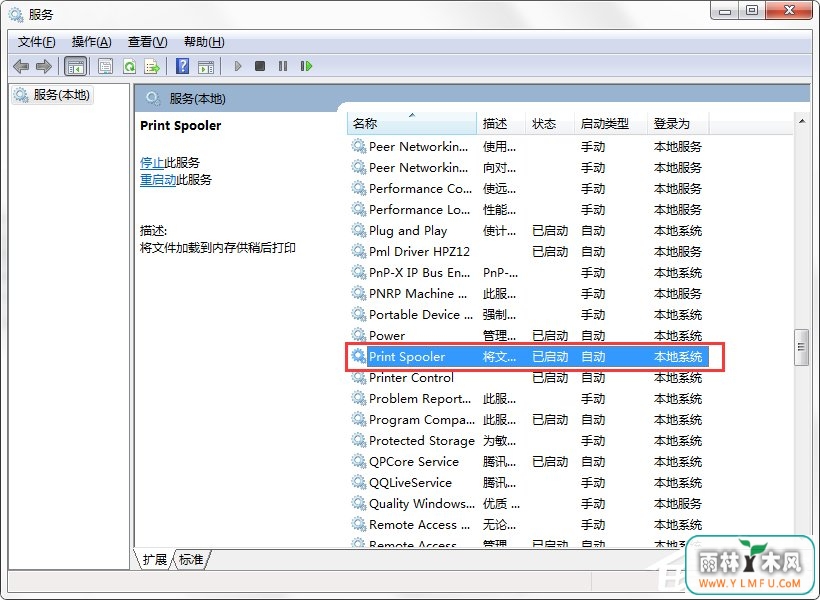Sort by the 启动类型 column header
820x600 pixels.
[610, 123]
